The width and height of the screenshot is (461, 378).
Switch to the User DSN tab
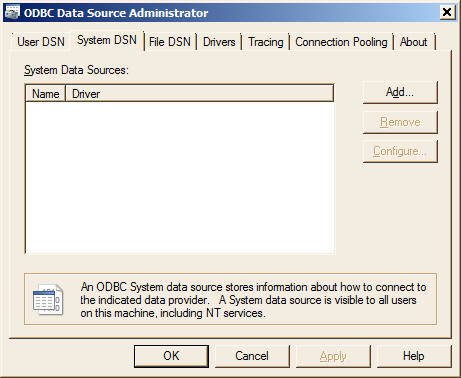coord(41,42)
